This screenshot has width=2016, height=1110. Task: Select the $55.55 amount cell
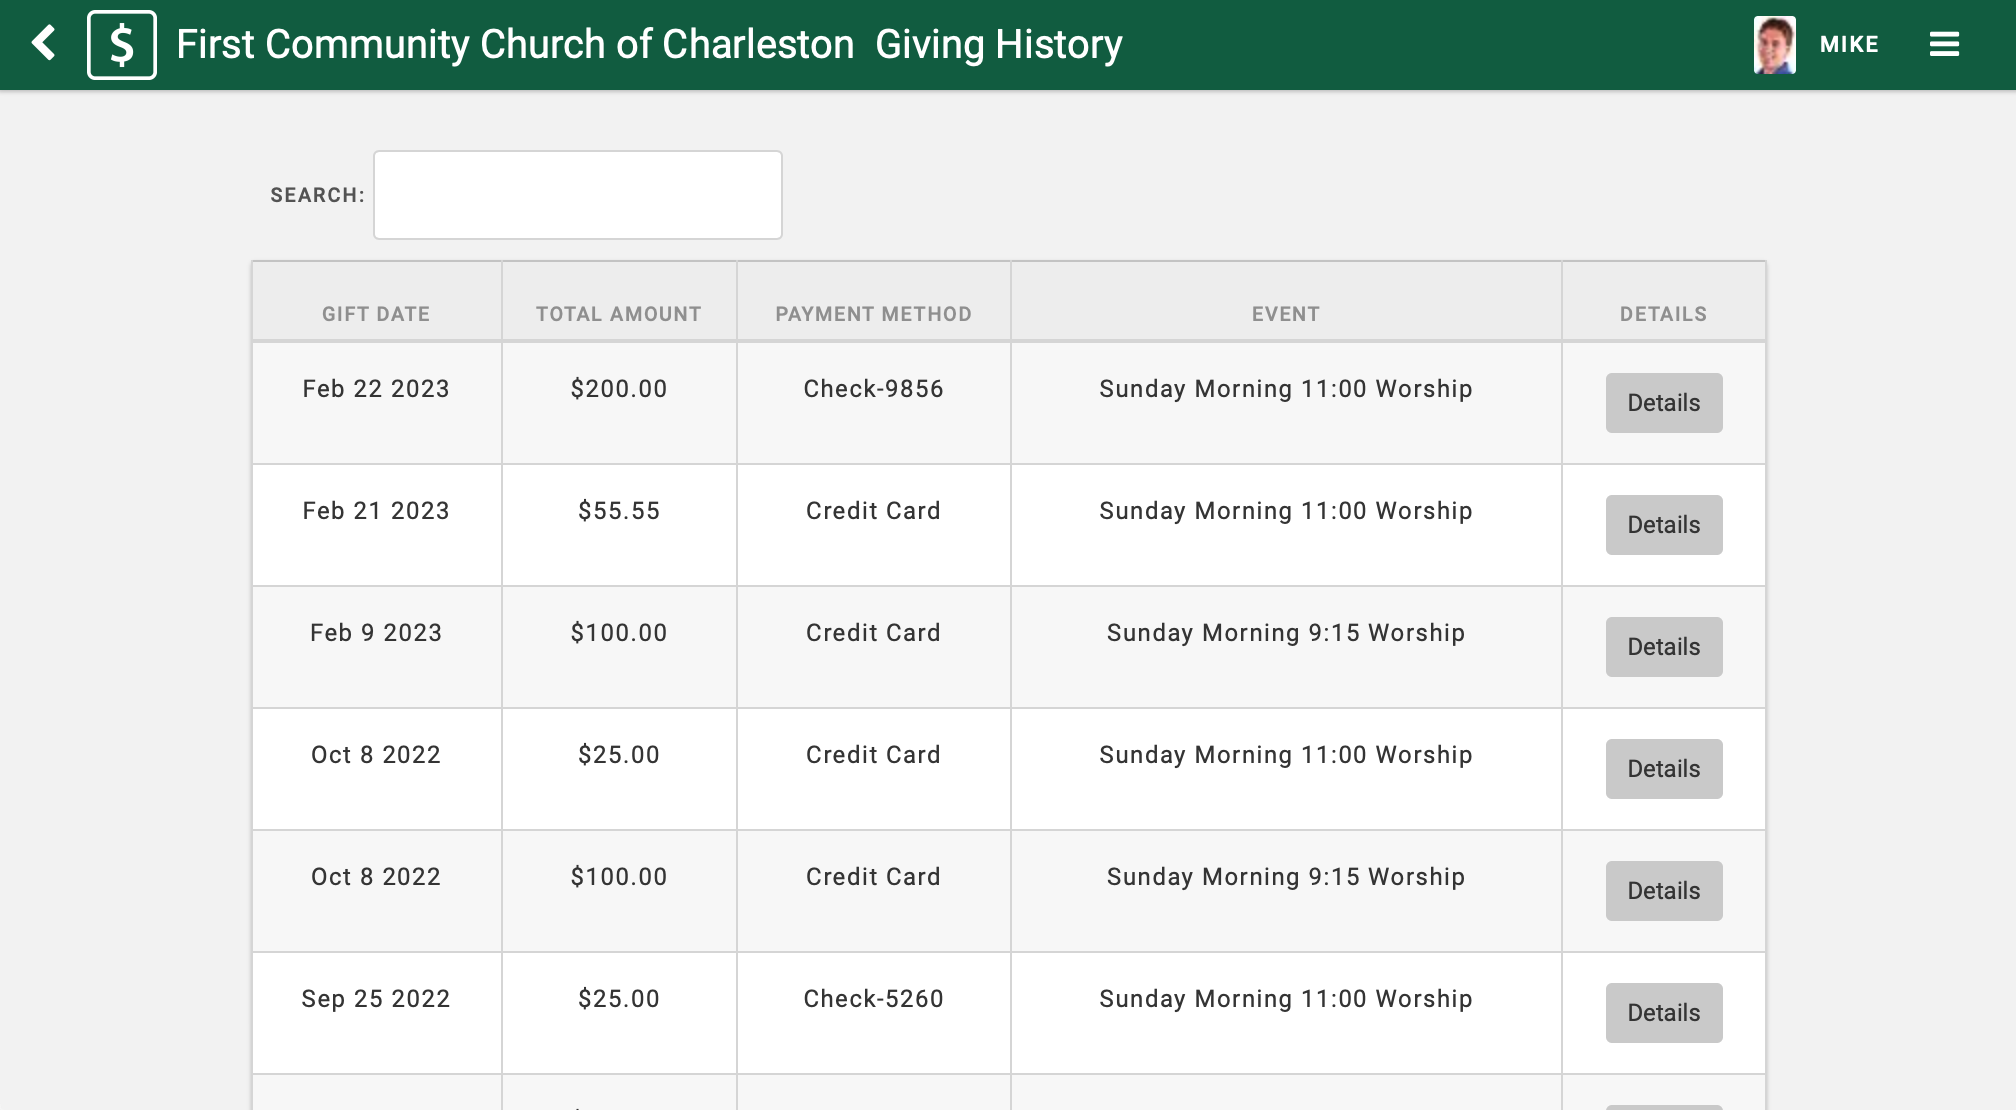click(x=619, y=511)
